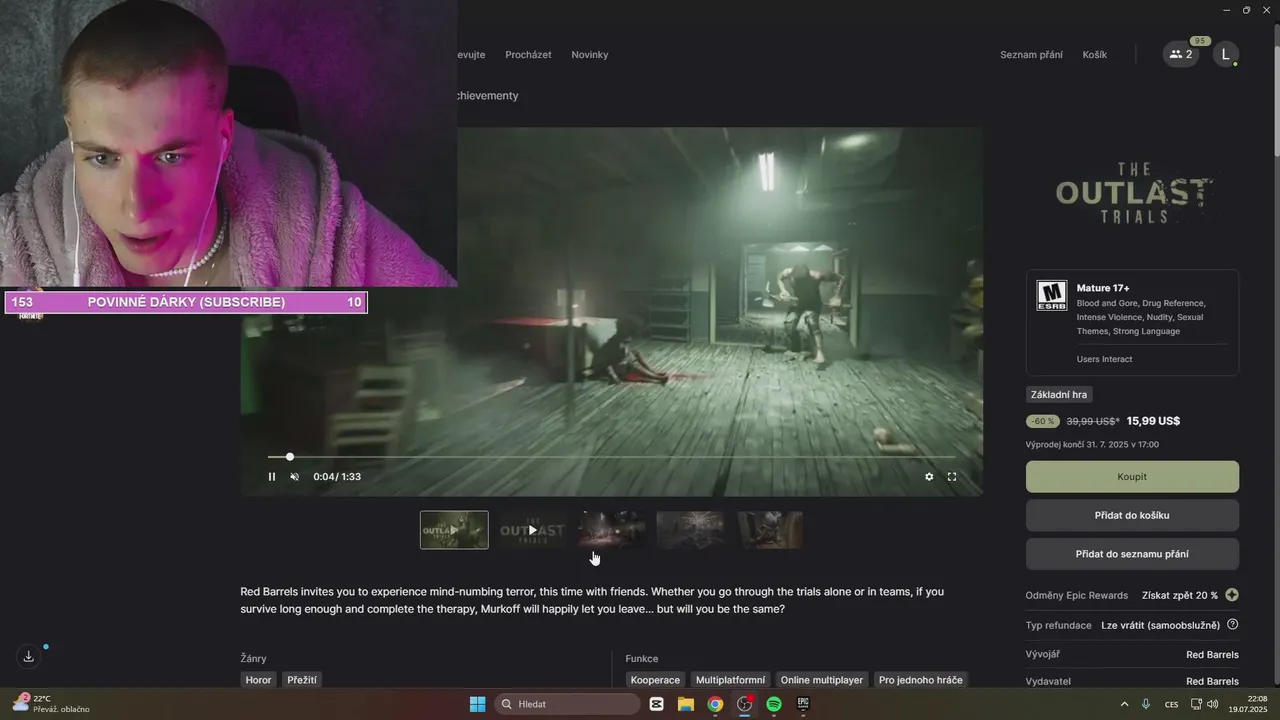Show hidden system tray icons

point(1124,704)
